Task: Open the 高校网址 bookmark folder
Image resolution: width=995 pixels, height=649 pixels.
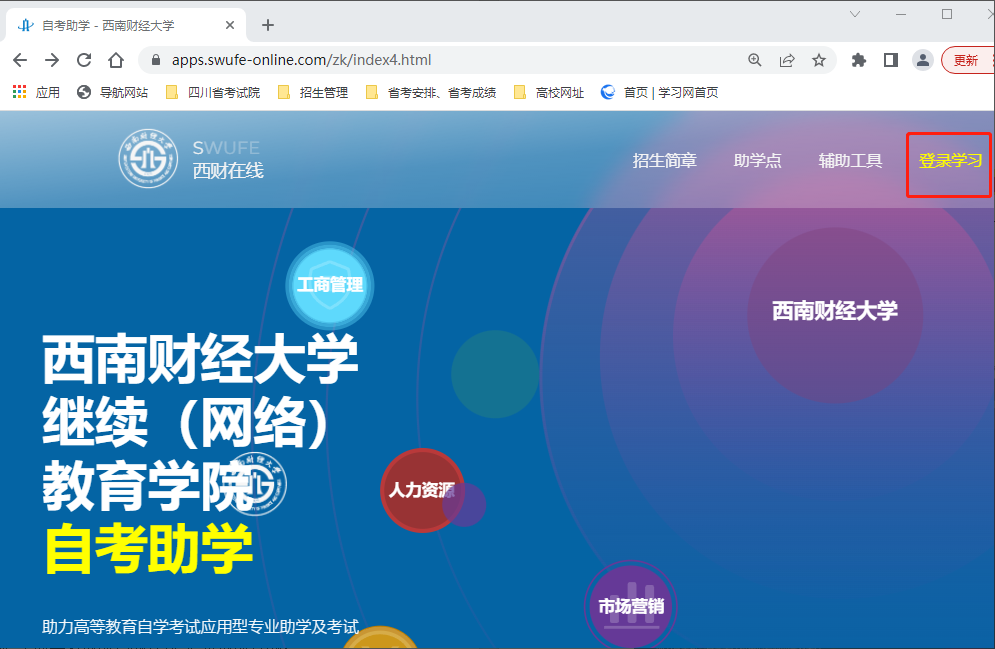Action: [548, 93]
